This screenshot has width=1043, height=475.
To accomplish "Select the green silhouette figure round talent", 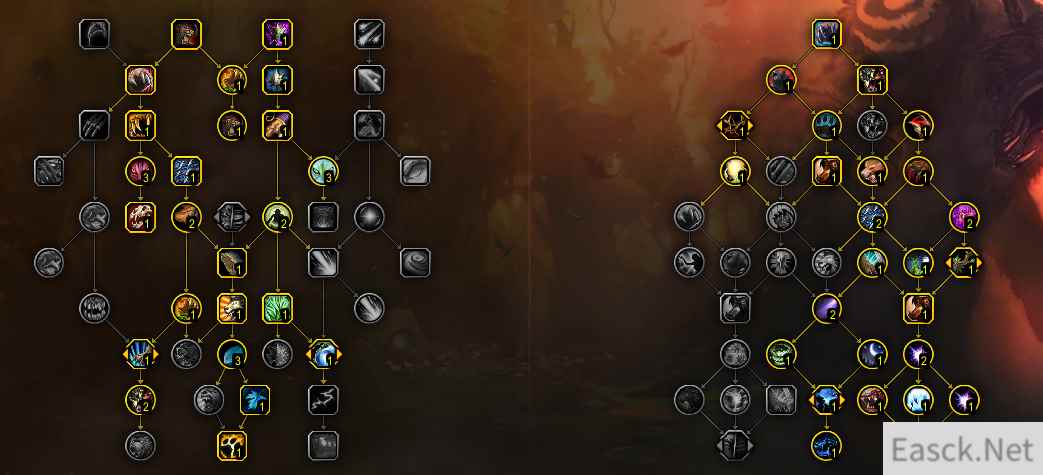I will 277,217.
